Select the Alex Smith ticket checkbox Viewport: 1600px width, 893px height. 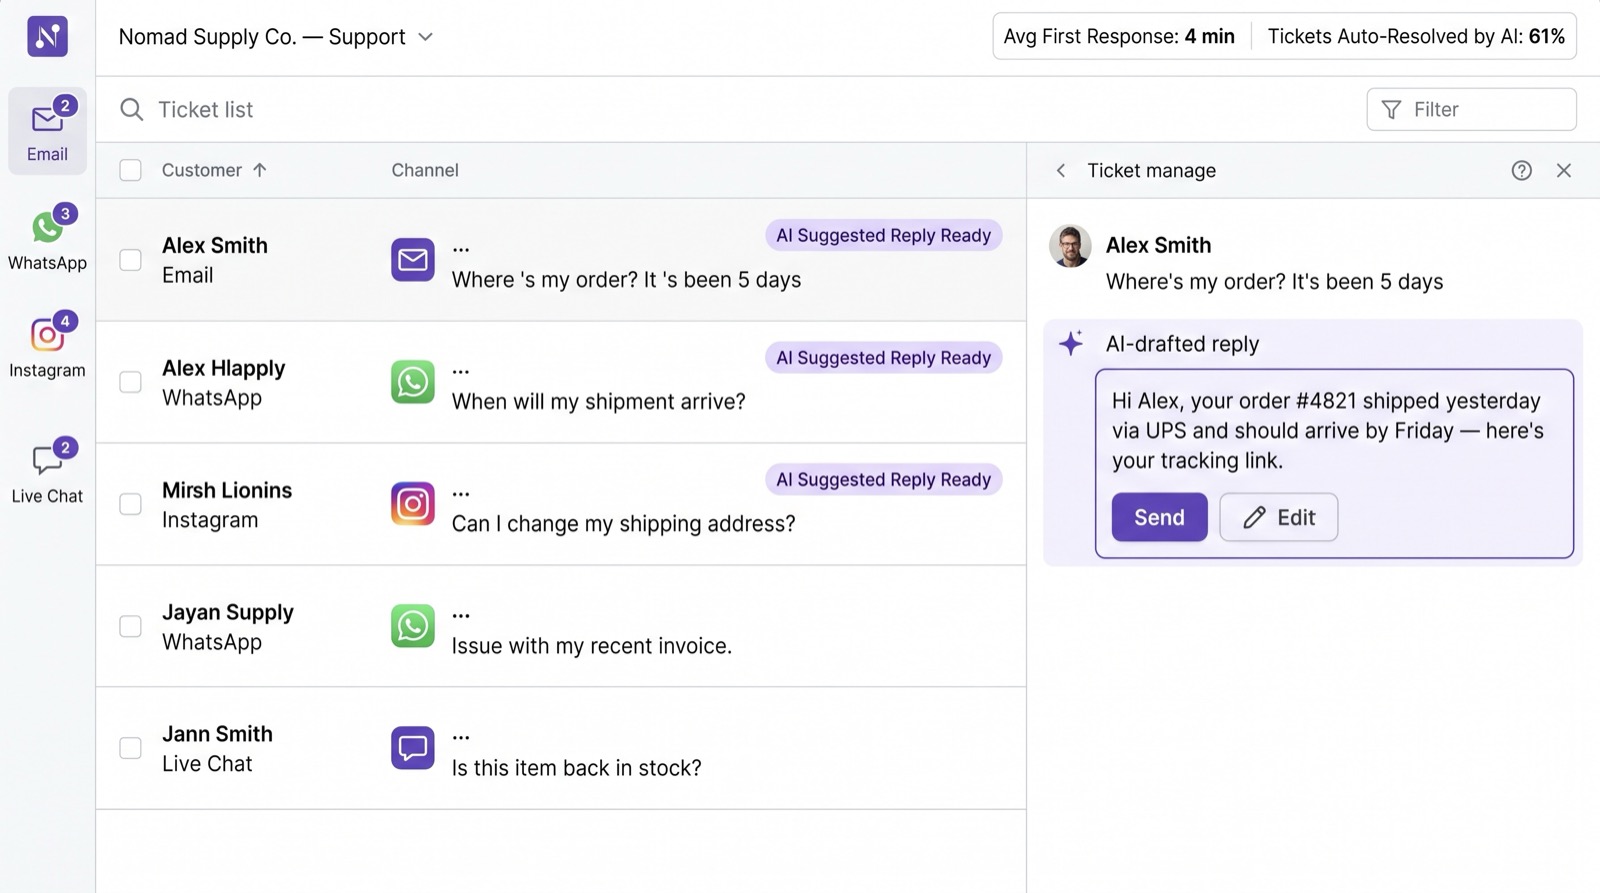point(131,260)
